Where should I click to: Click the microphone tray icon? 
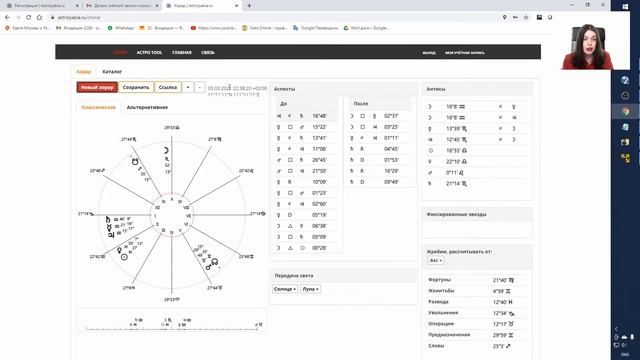[x=632, y=337]
